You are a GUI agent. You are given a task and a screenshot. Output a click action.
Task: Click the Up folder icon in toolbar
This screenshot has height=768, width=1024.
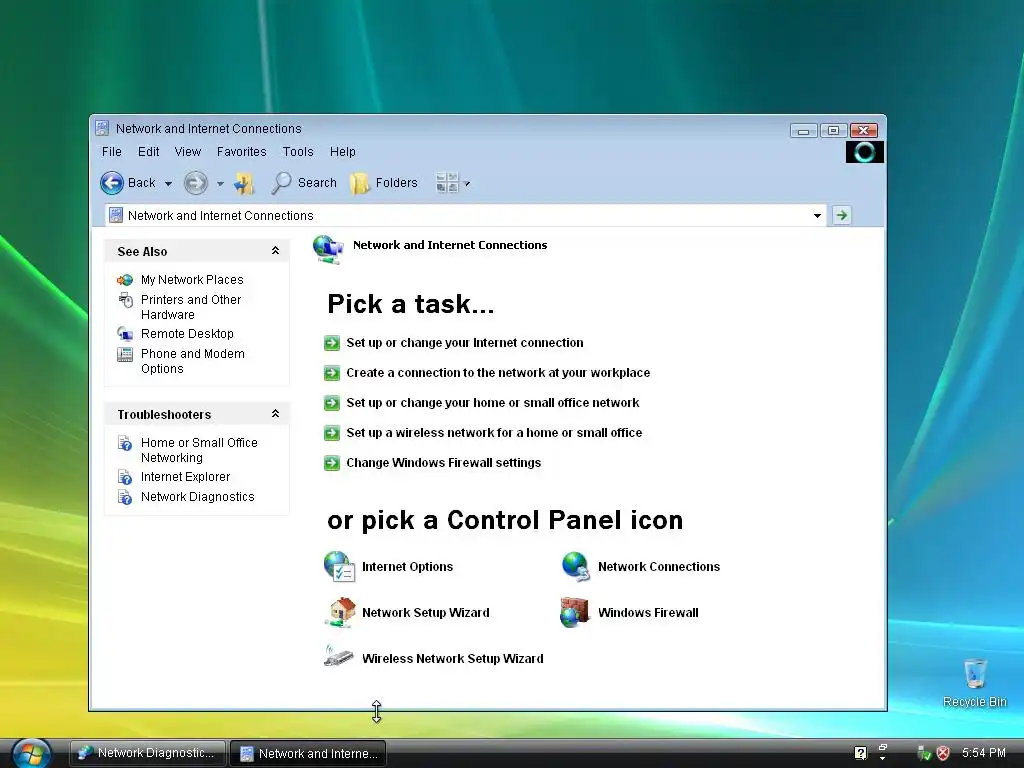[245, 184]
